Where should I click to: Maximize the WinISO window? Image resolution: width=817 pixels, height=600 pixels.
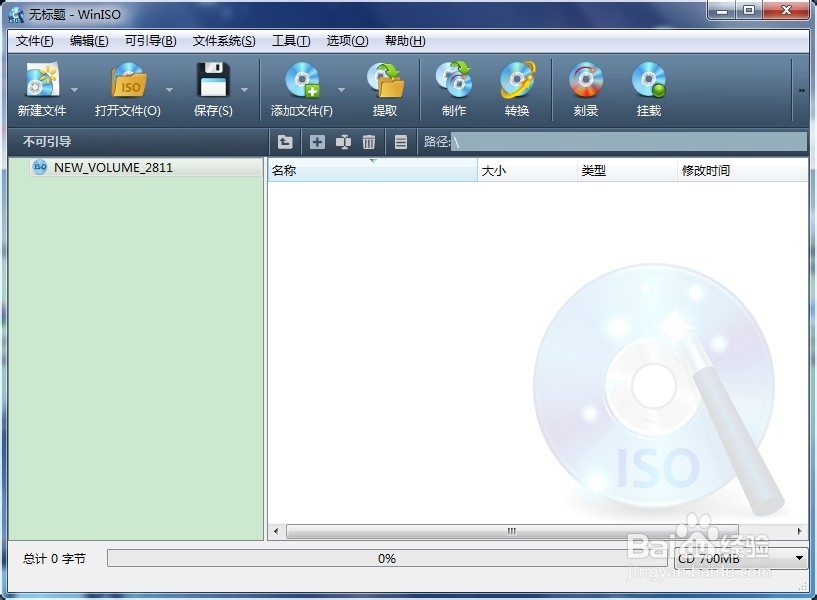pyautogui.click(x=749, y=10)
